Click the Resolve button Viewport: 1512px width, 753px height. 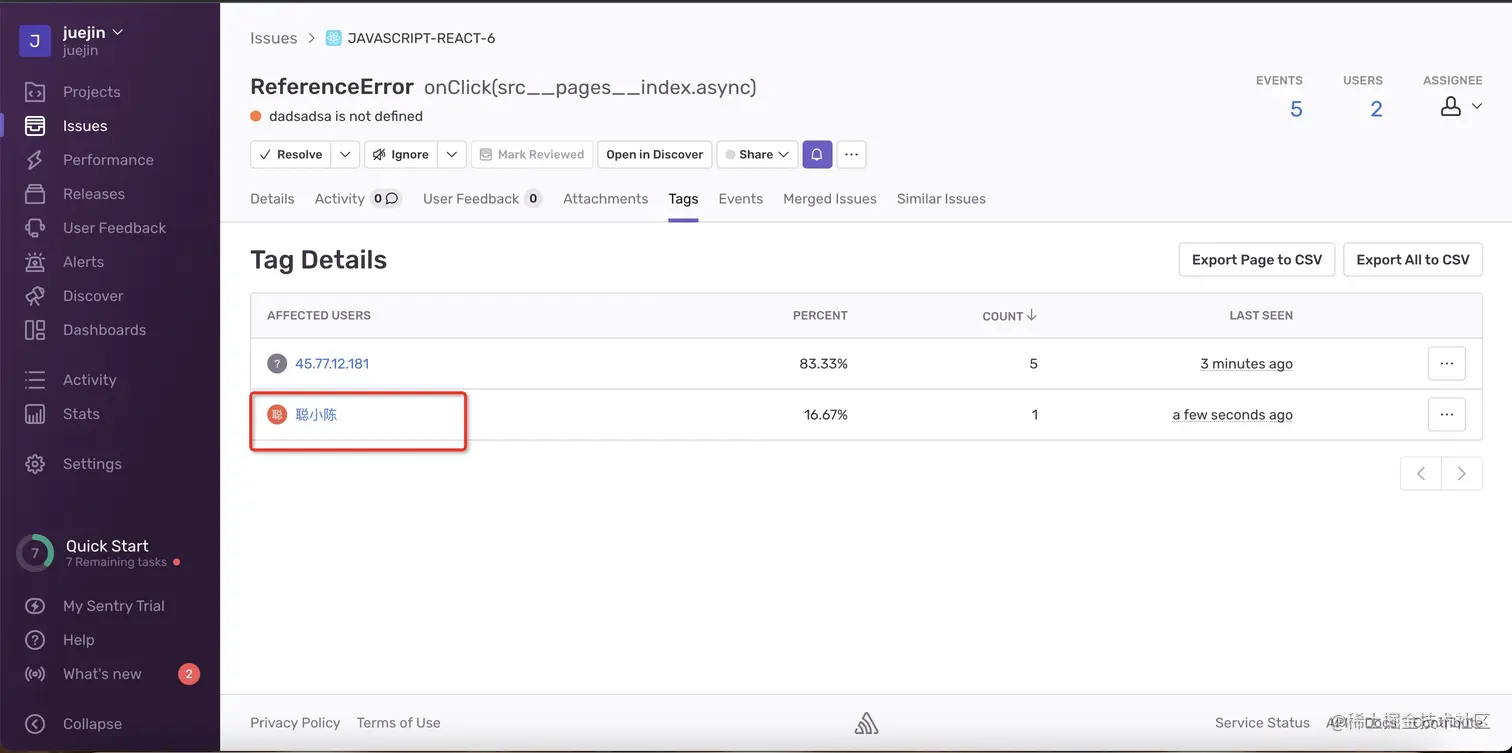pyautogui.click(x=291, y=154)
